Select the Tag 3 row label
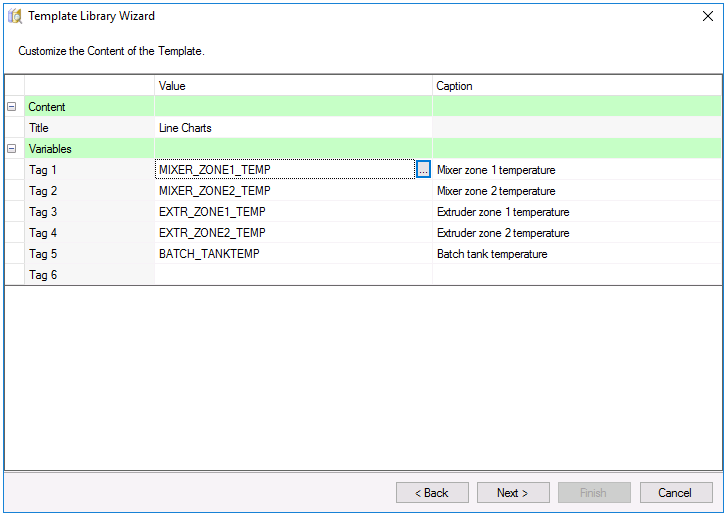Viewport: 727px width, 517px height. (89, 212)
